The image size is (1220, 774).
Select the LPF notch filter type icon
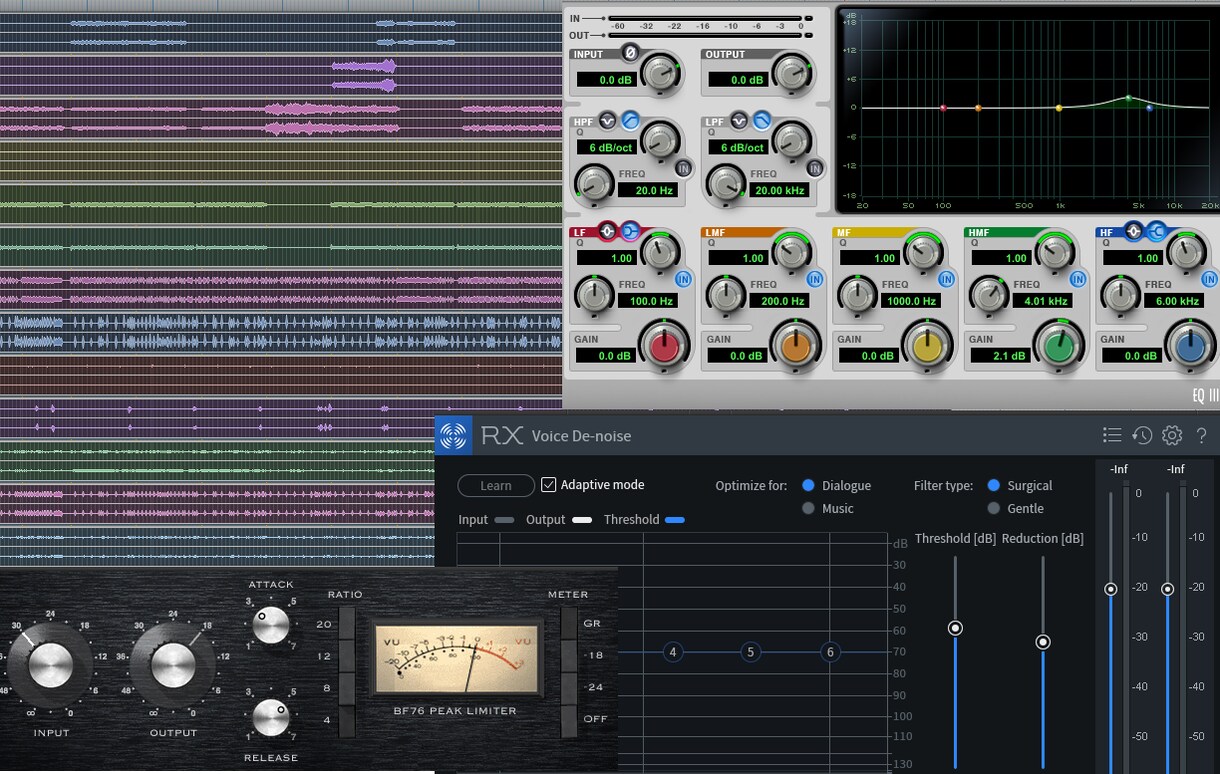pyautogui.click(x=739, y=122)
